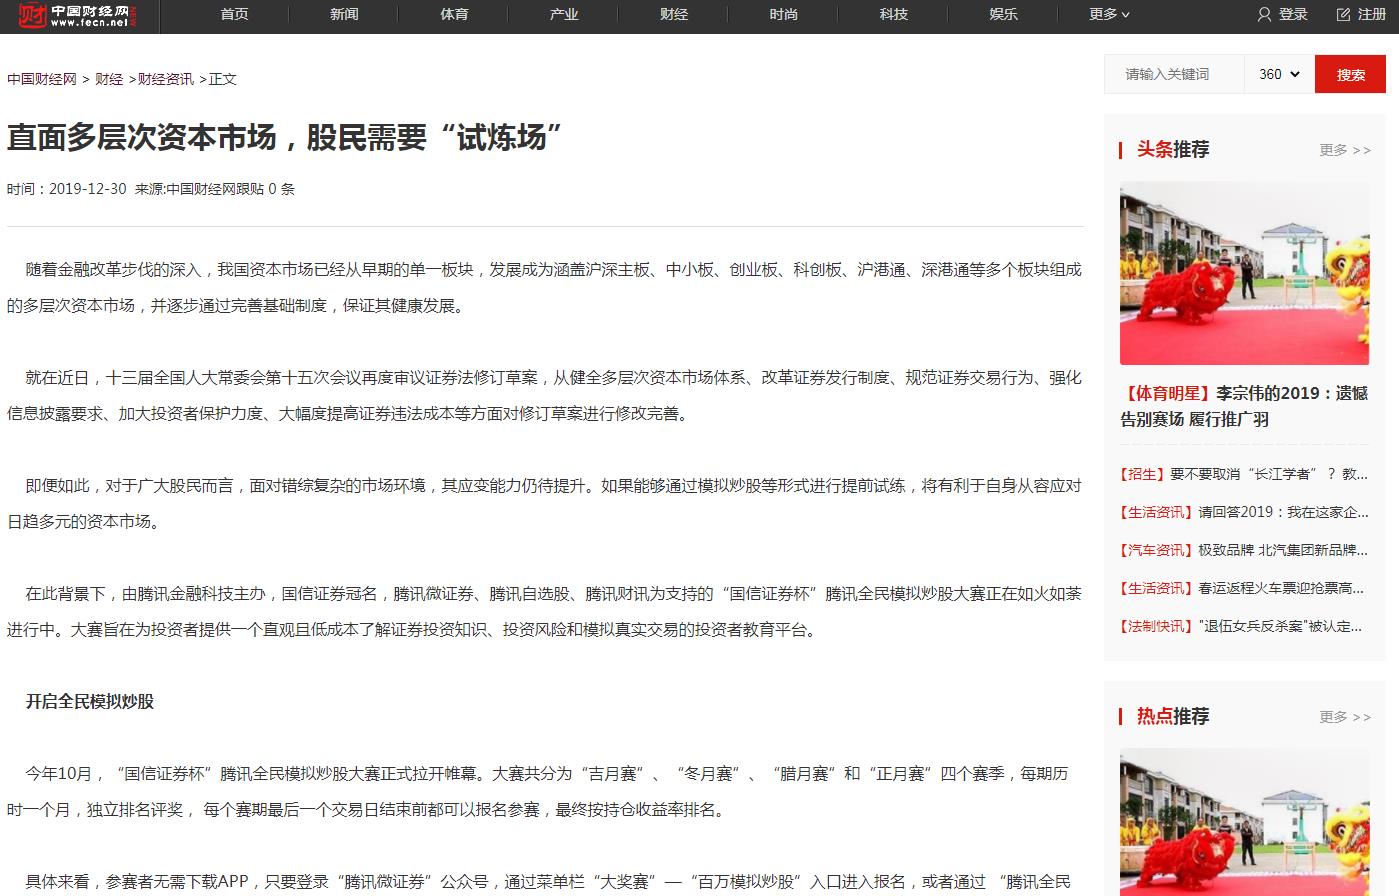Click the 热点推荐 section heading
This screenshot has height=896, width=1399.
click(1173, 717)
